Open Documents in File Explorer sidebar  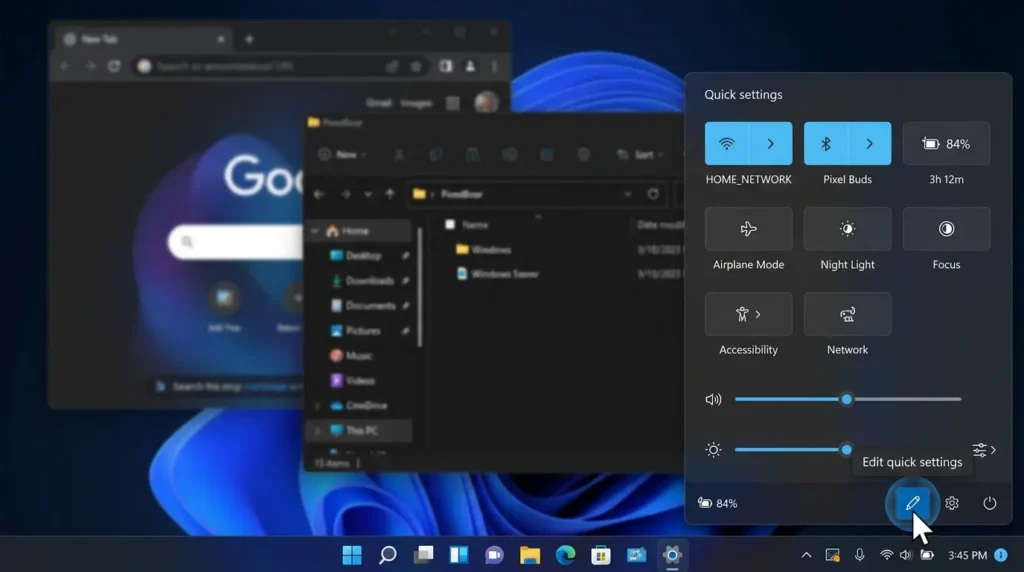click(x=364, y=306)
